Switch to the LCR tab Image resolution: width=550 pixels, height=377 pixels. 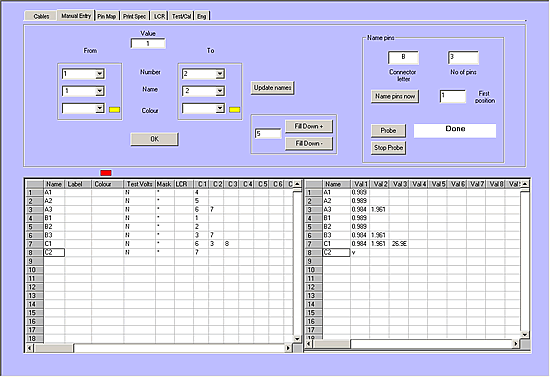160,16
